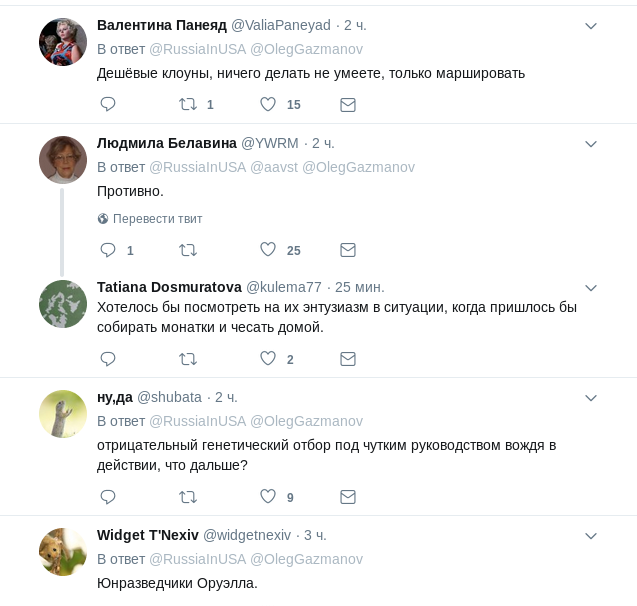This screenshot has height=606, width=637.
Task: Open Валентина Панеяд's profile avatar
Action: click(63, 42)
